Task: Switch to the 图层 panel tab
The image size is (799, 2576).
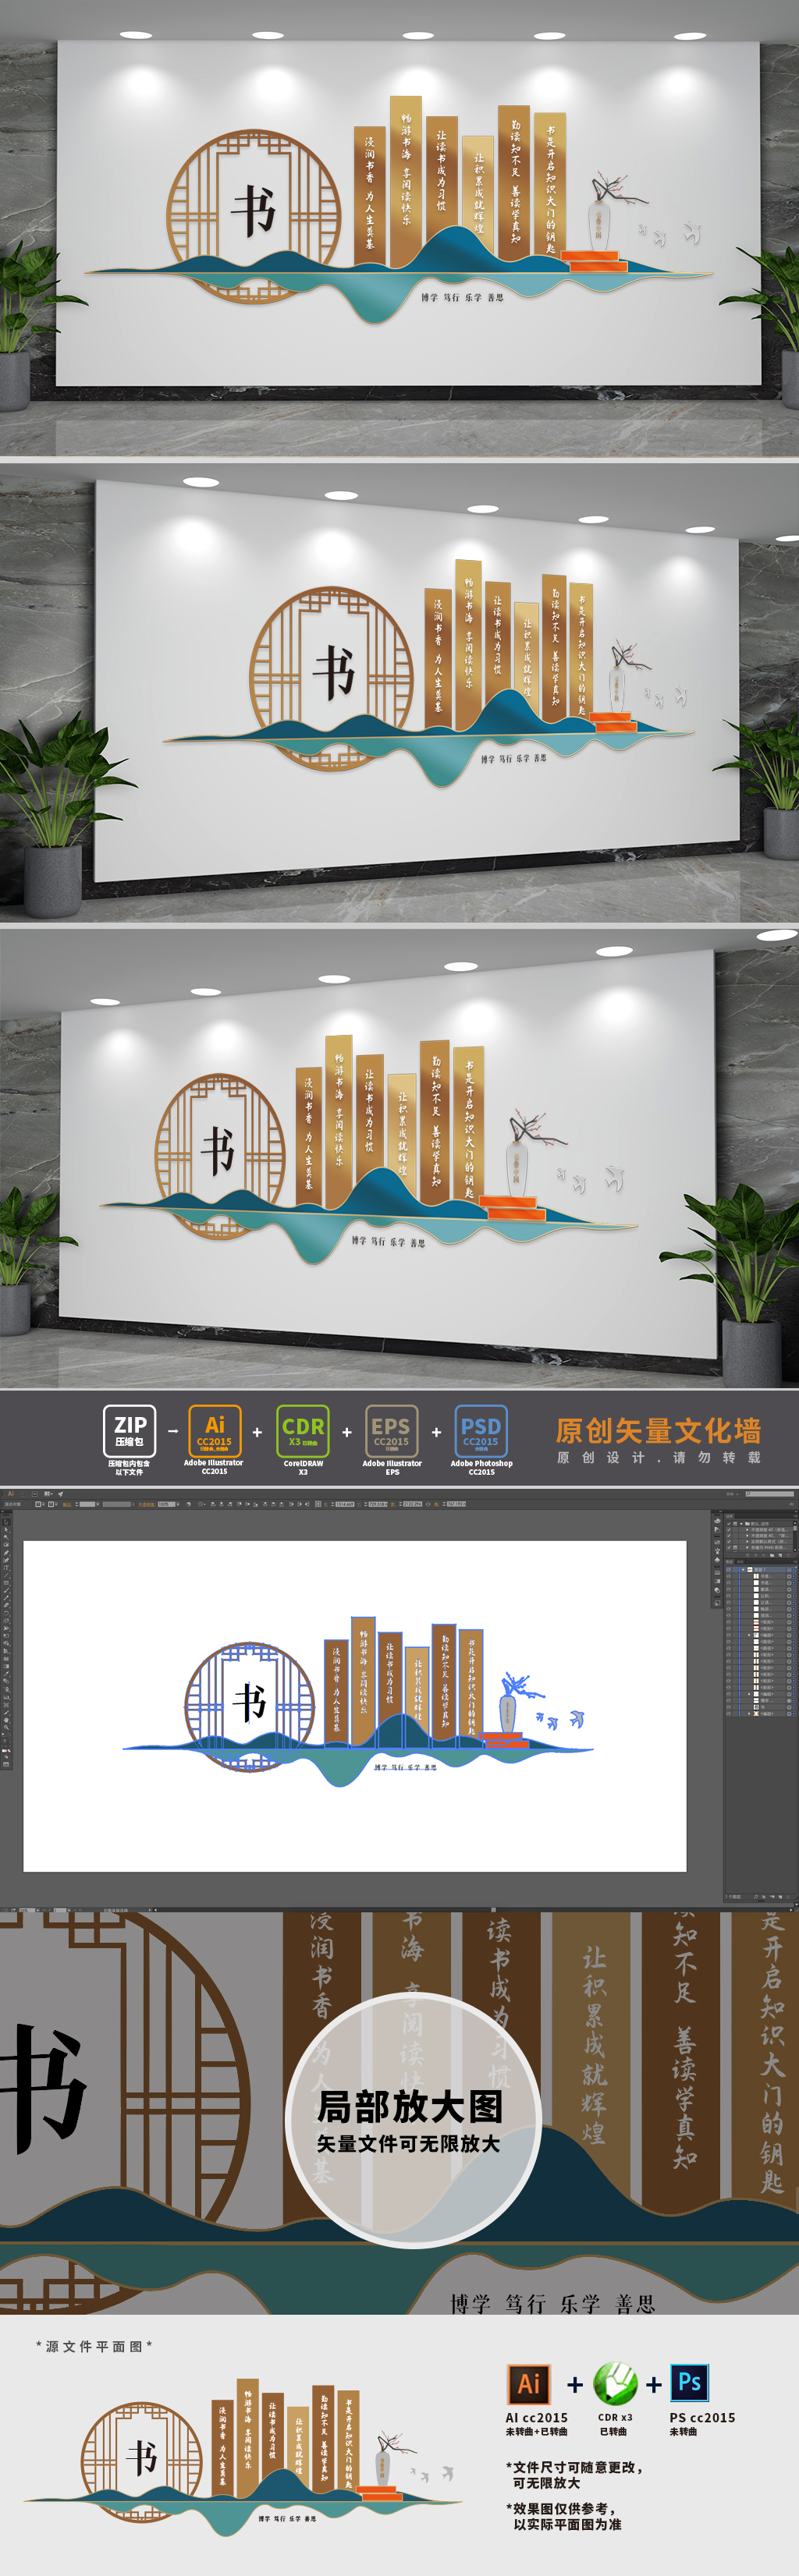Action: point(730,1562)
